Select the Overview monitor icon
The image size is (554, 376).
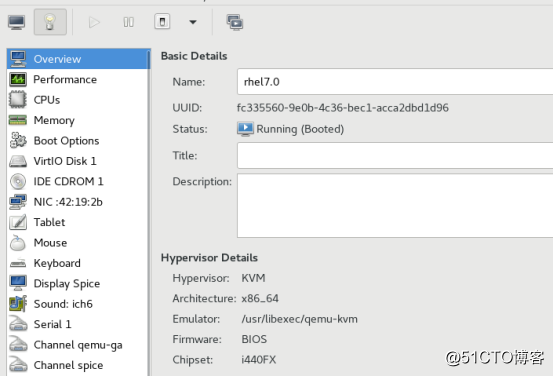18,59
